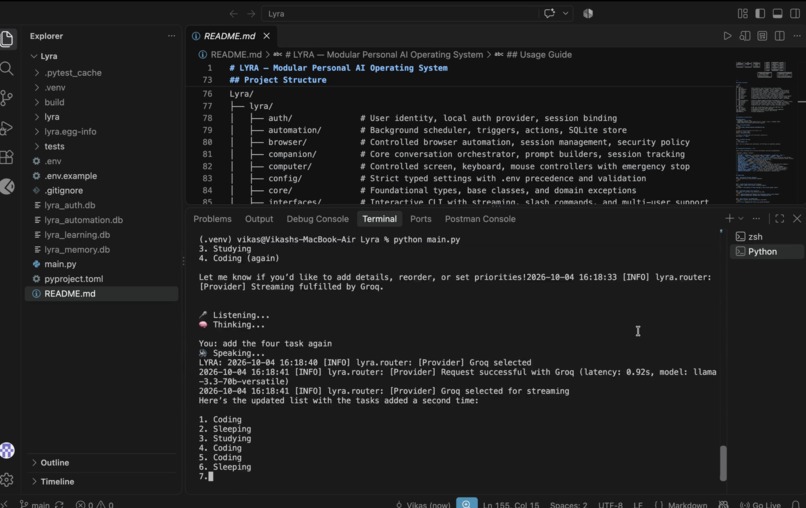Image resolution: width=806 pixels, height=508 pixels.
Task: Open editor More Actions ellipsis
Action: pos(797,36)
